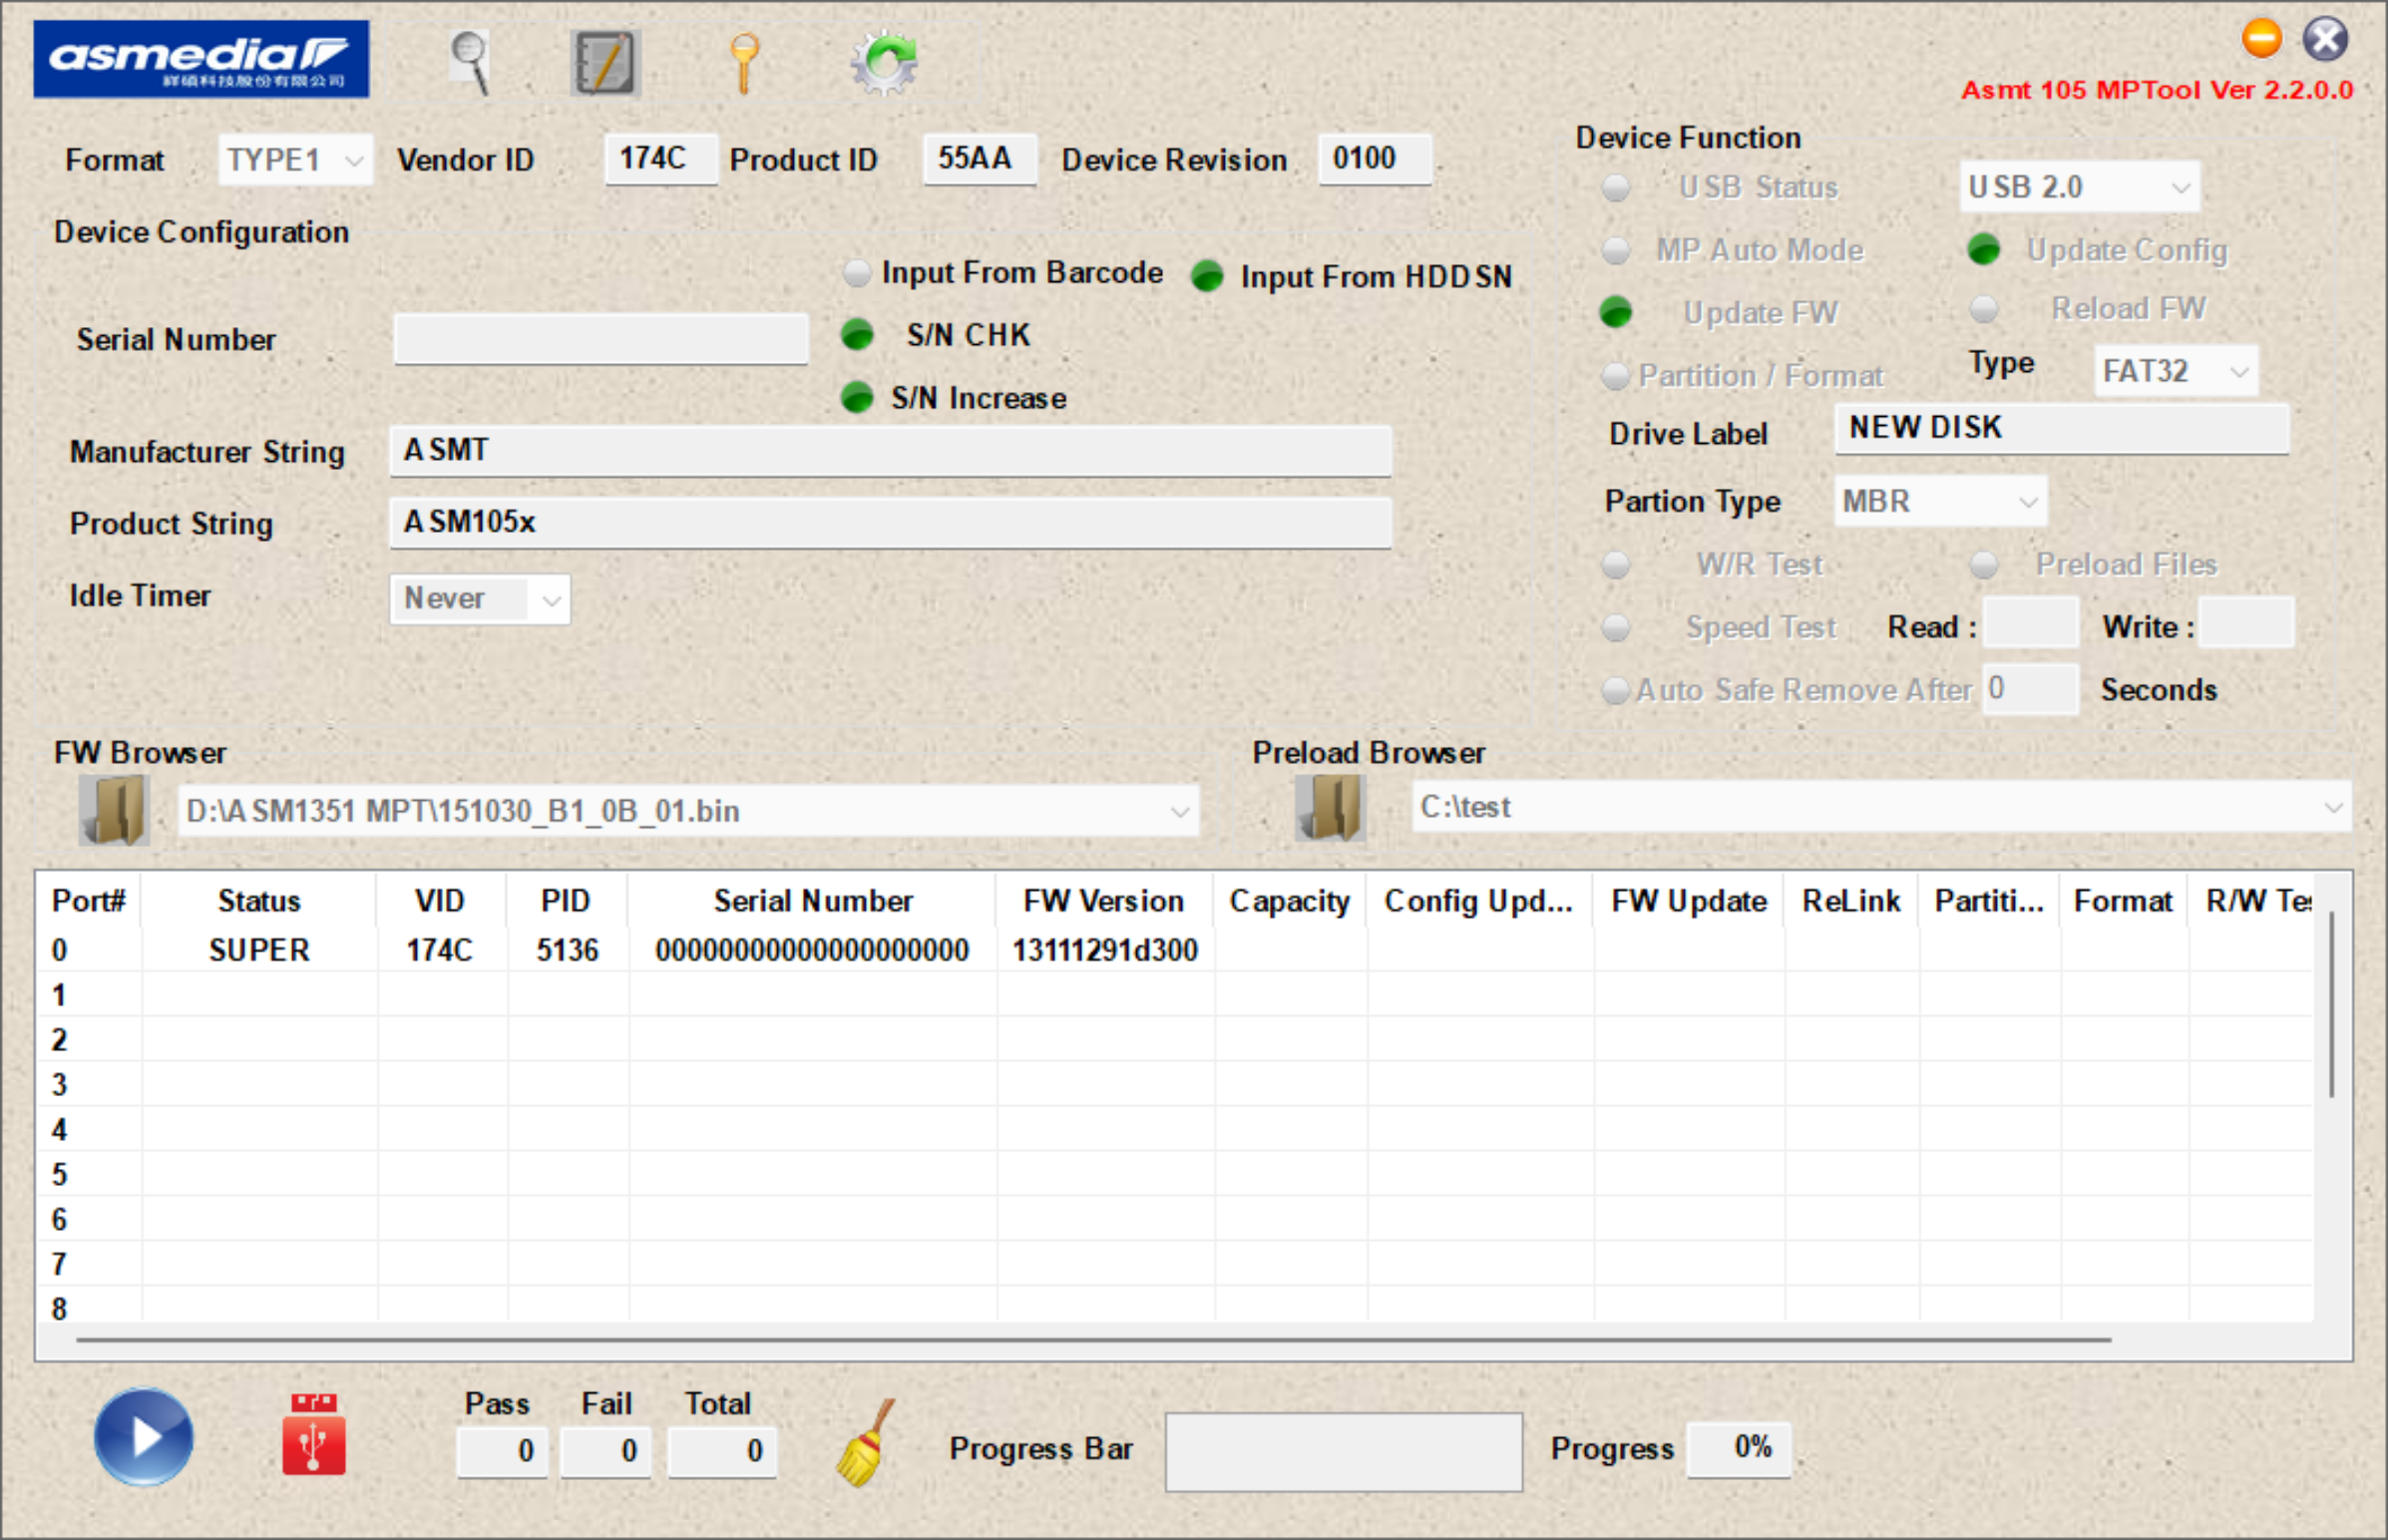The height and width of the screenshot is (1540, 2388).
Task: Open FW Browser folder icon
Action: 115,810
